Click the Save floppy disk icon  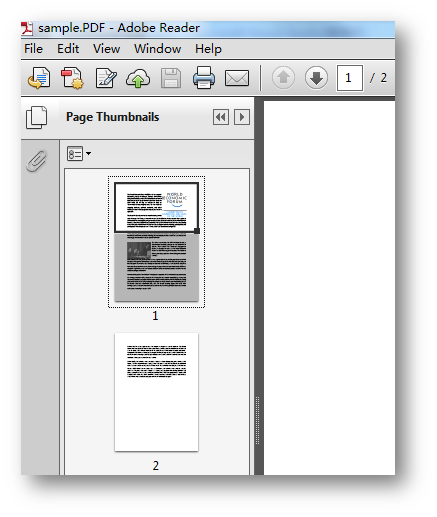point(171,78)
